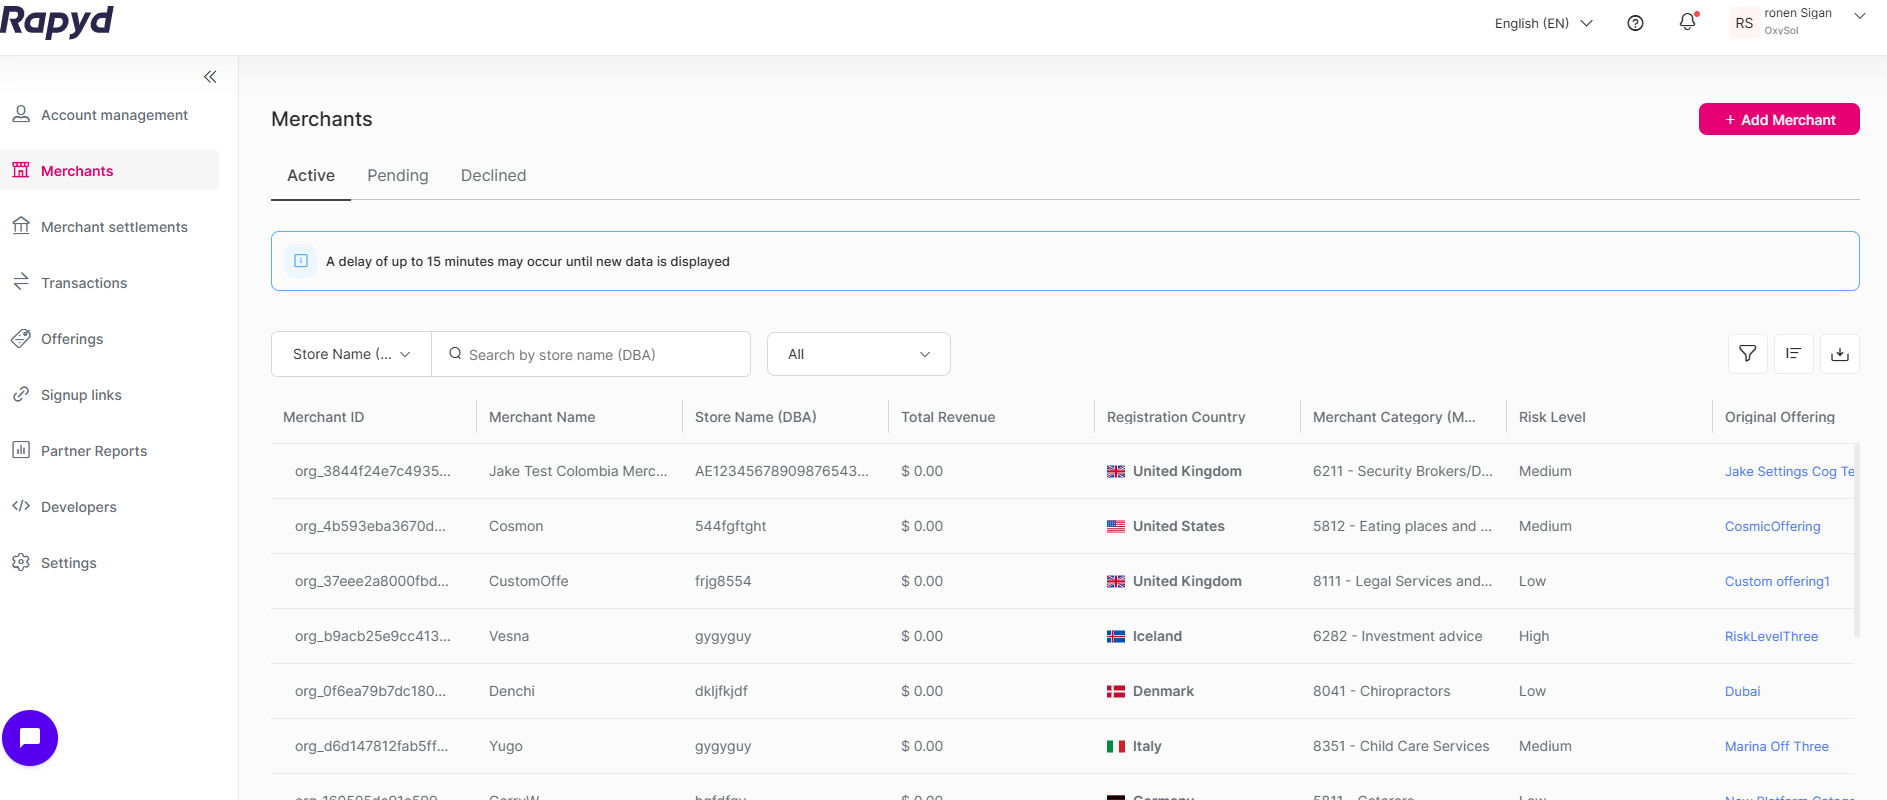Image resolution: width=1887 pixels, height=800 pixels.
Task: Open the column sort settings icon
Action: click(1794, 354)
